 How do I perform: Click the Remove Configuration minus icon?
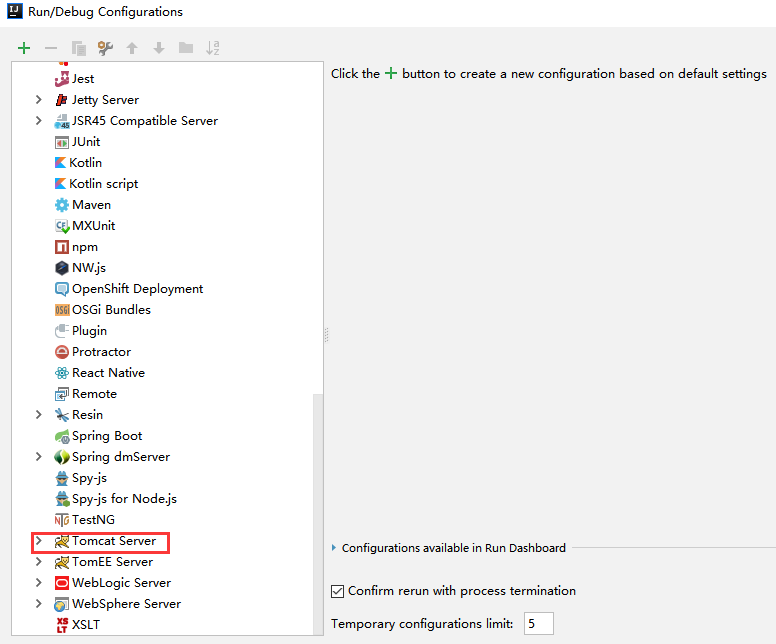[x=51, y=48]
